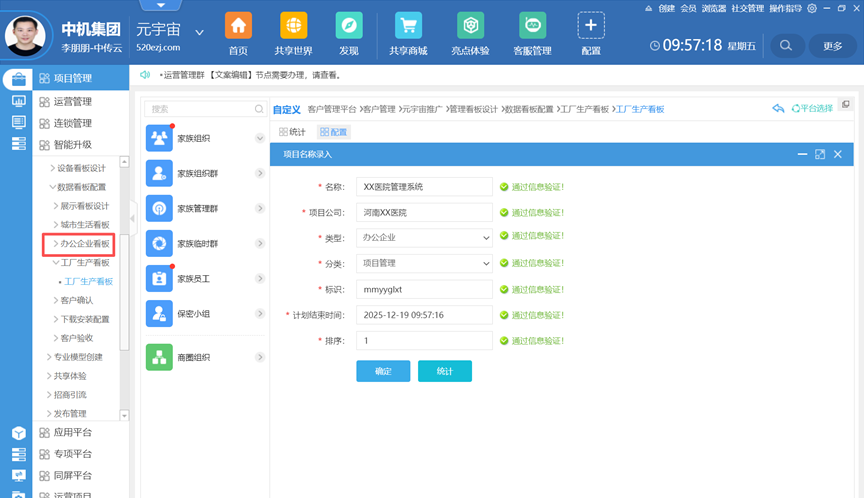Click the 确定 button
Screen dimensions: 864x498
pos(383,371)
